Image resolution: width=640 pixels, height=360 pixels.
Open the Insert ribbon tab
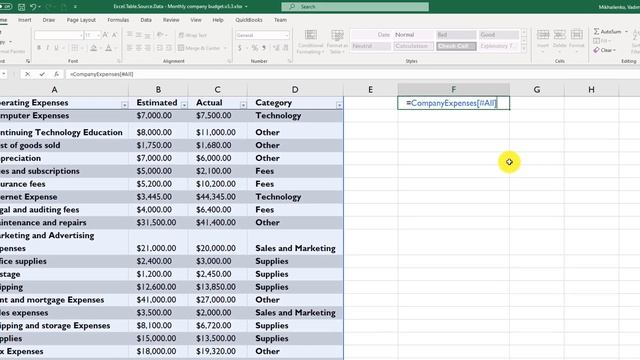click(x=24, y=20)
